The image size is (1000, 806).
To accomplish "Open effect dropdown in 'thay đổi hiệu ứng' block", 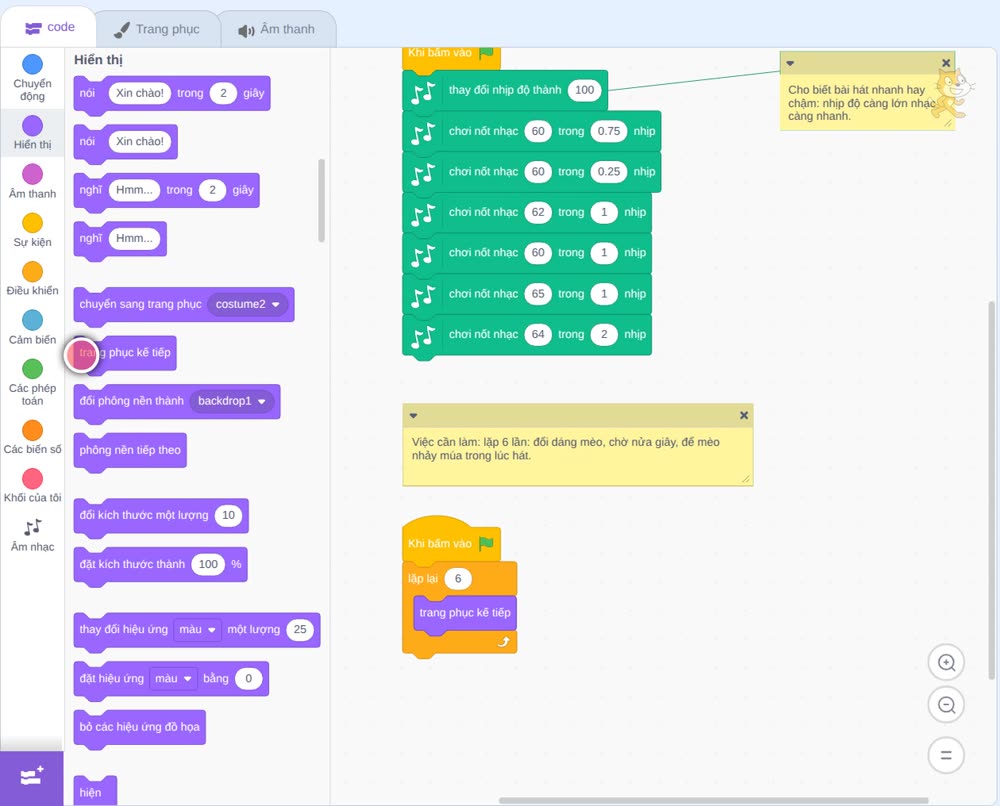I will pos(198,629).
